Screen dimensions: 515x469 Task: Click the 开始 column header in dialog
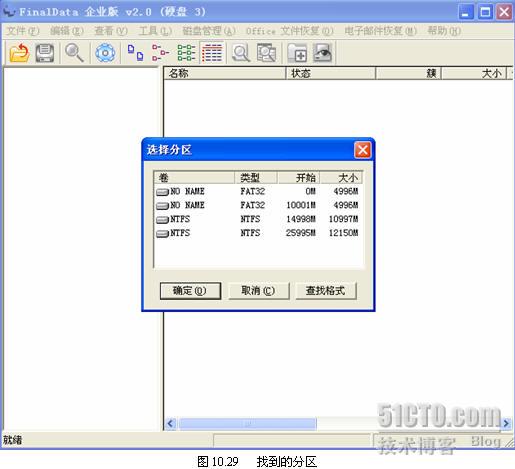coord(299,178)
